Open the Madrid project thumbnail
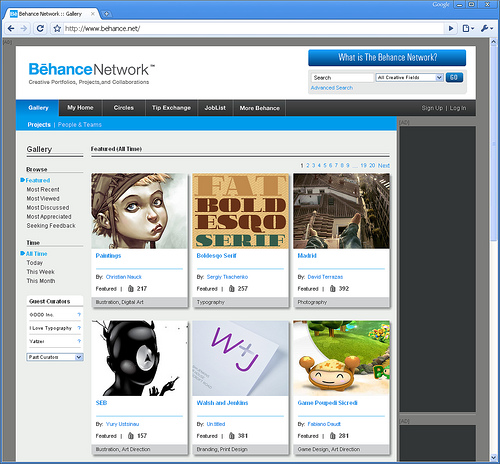This screenshot has height=464, width=500. 341,211
